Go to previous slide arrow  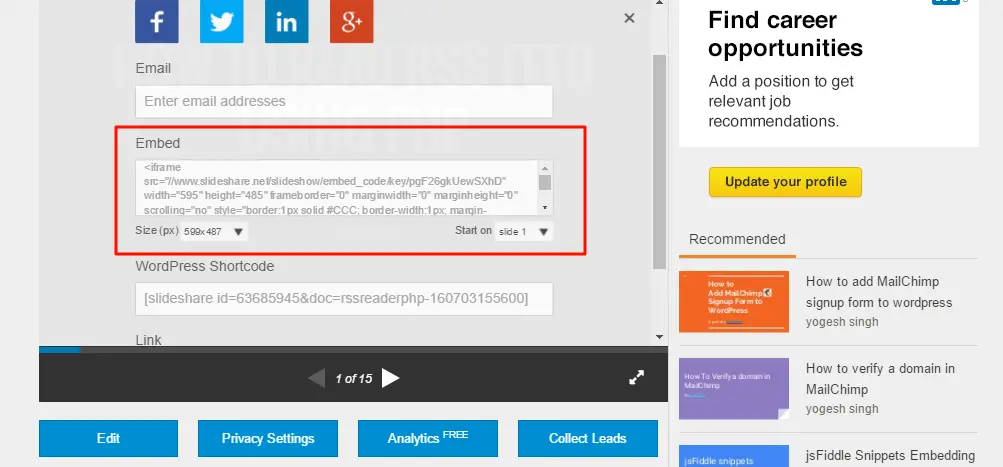tap(317, 378)
